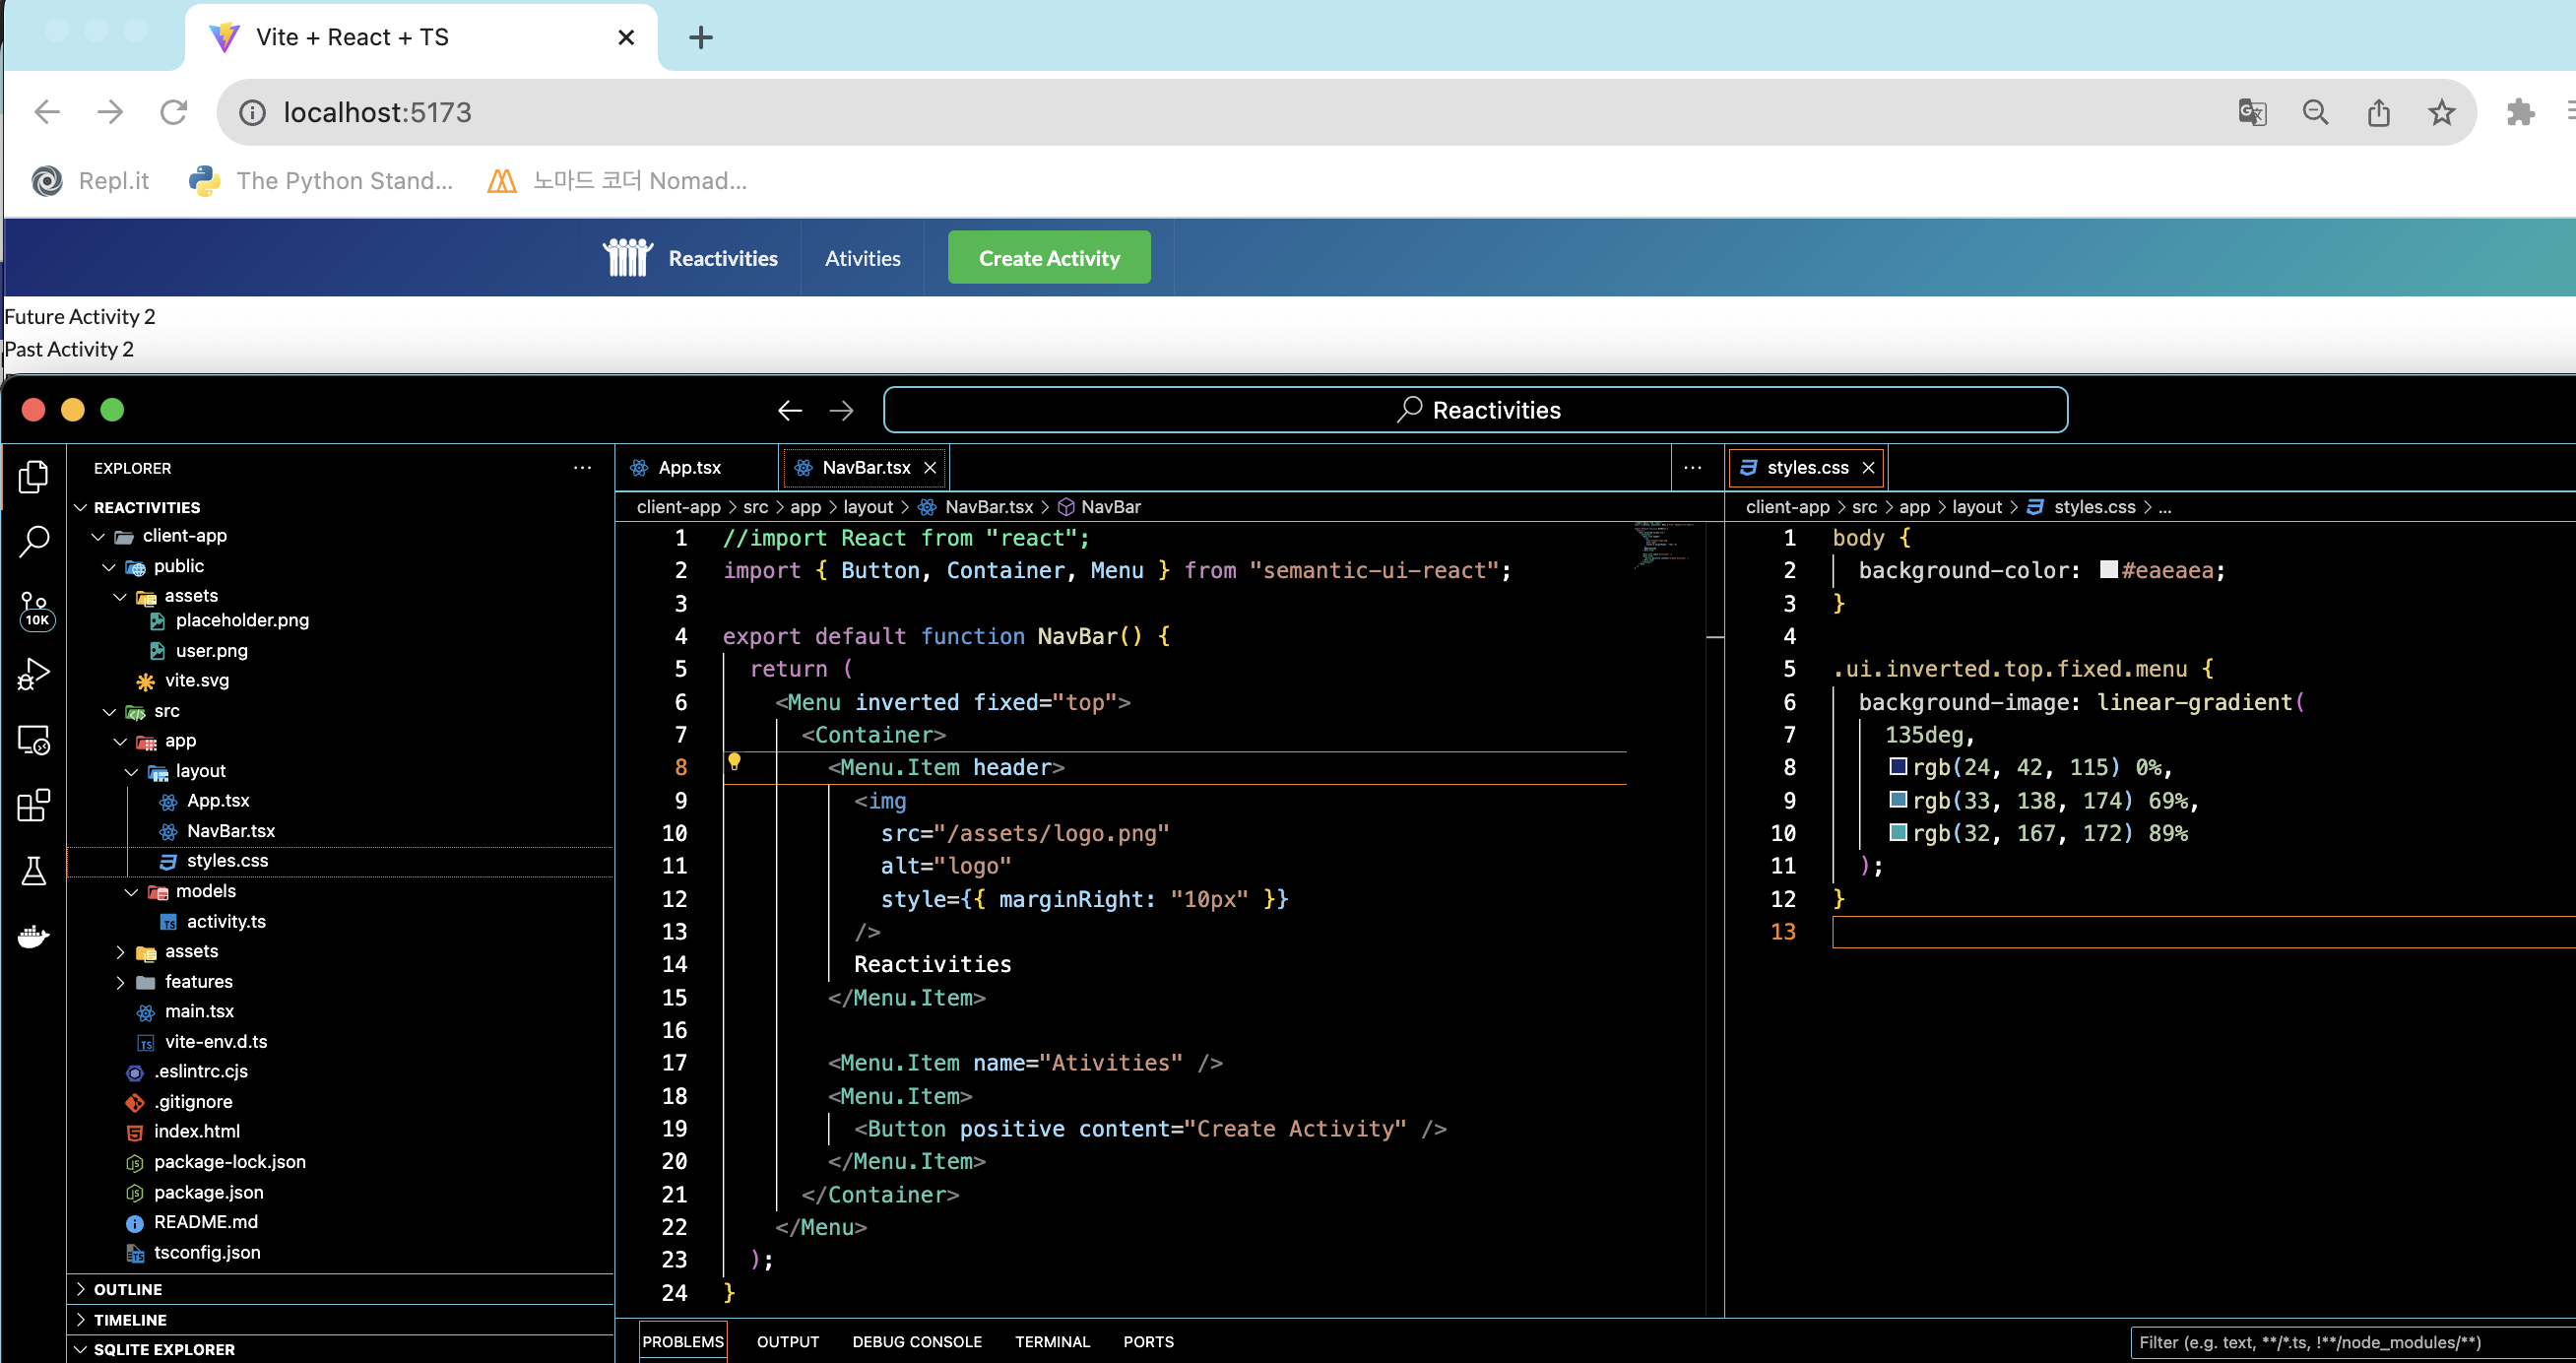Open the TERMINAL panel tab
The image size is (2576, 1363).
tap(1052, 1341)
